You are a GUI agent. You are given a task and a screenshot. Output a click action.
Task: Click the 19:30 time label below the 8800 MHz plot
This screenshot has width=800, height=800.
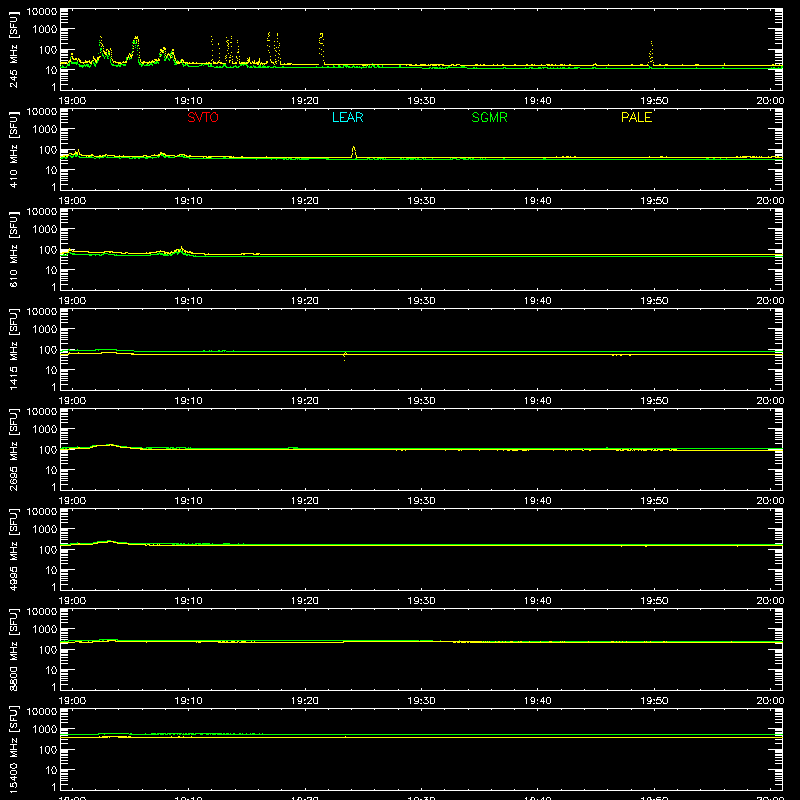pyautogui.click(x=421, y=701)
